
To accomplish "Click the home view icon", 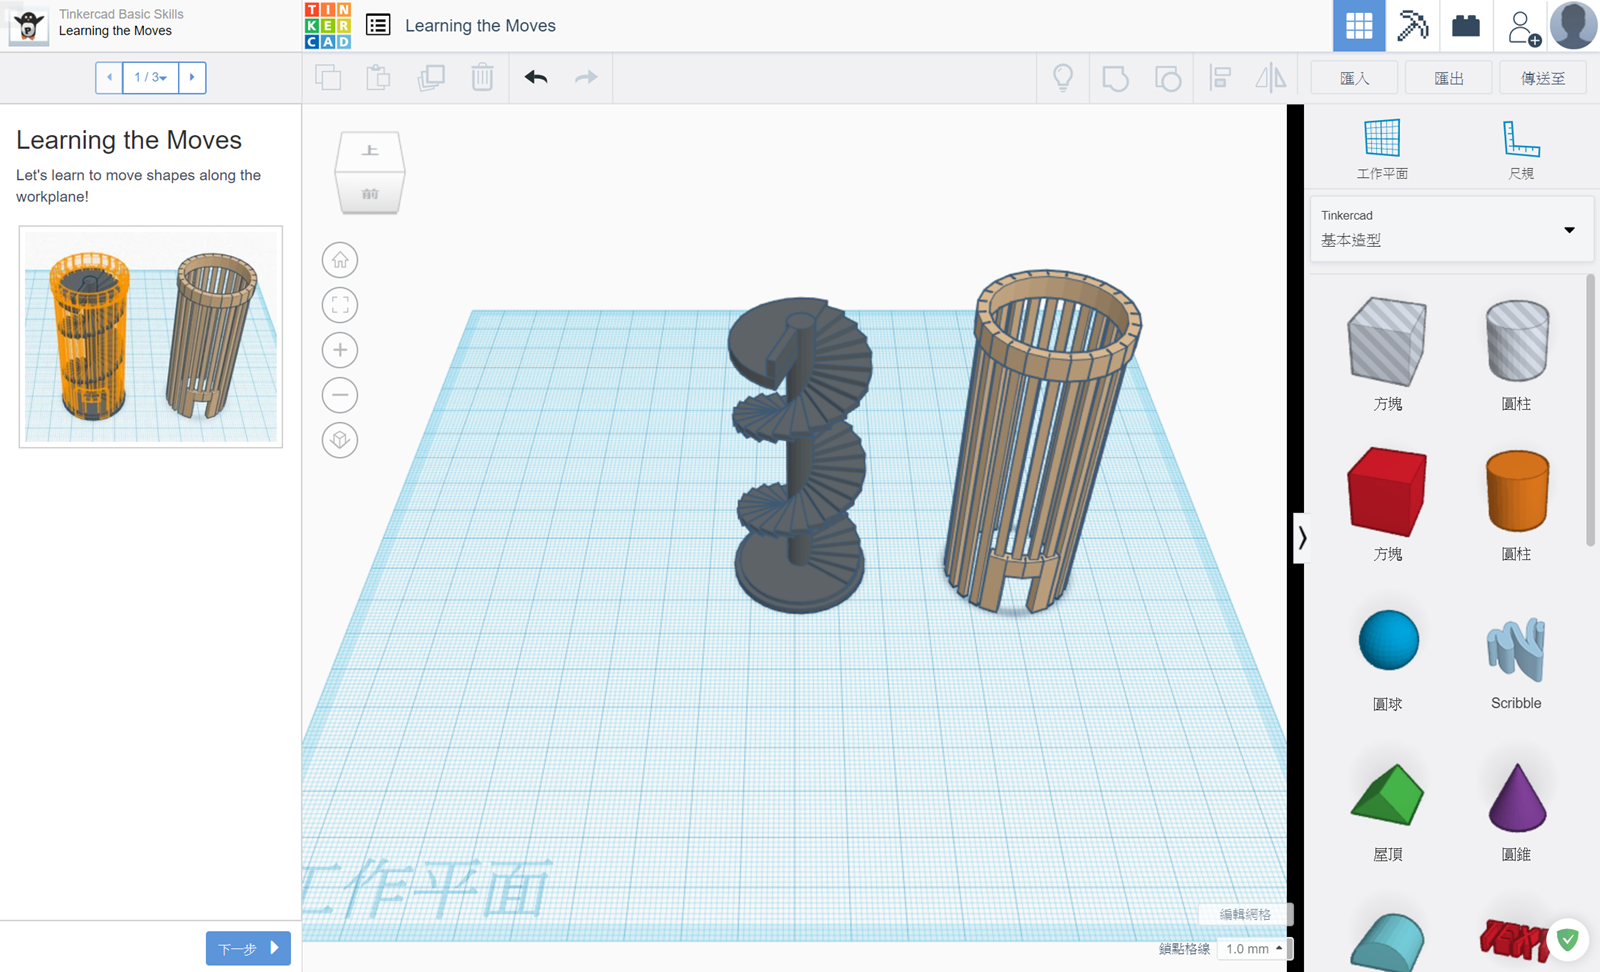I will [340, 260].
